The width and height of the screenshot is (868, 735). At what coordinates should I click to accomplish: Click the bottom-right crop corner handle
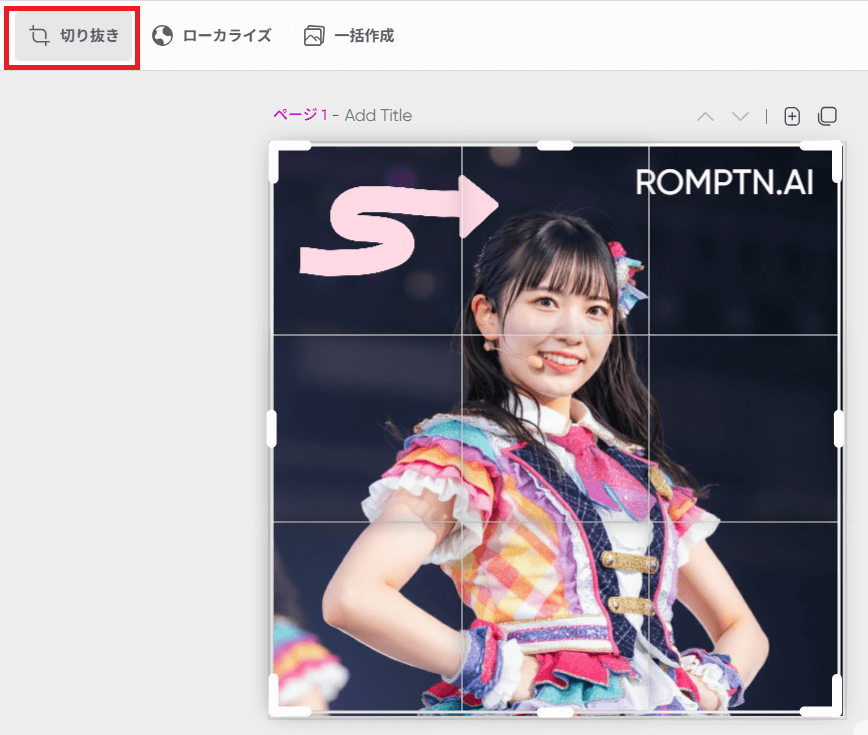click(834, 707)
